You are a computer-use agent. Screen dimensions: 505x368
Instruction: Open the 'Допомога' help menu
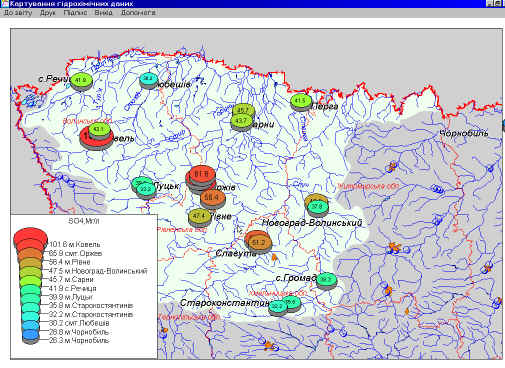(138, 13)
